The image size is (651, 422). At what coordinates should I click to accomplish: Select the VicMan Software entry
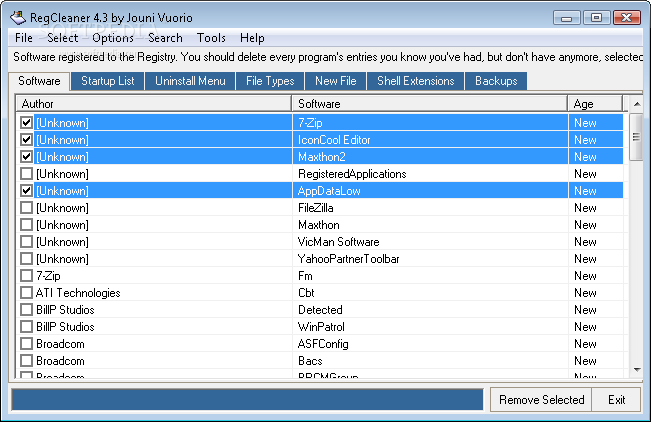(x=338, y=242)
